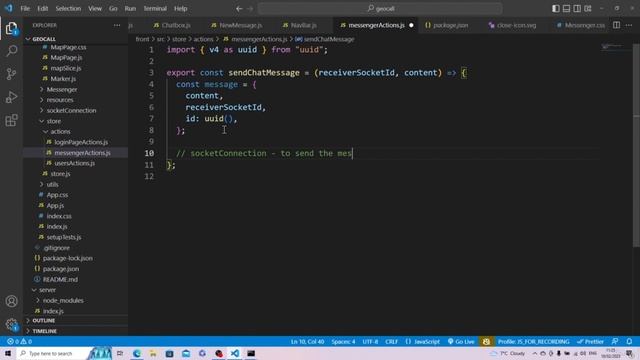The image size is (640, 360).
Task: Click the Explorer more actions ellipsis
Action: click(117, 25)
